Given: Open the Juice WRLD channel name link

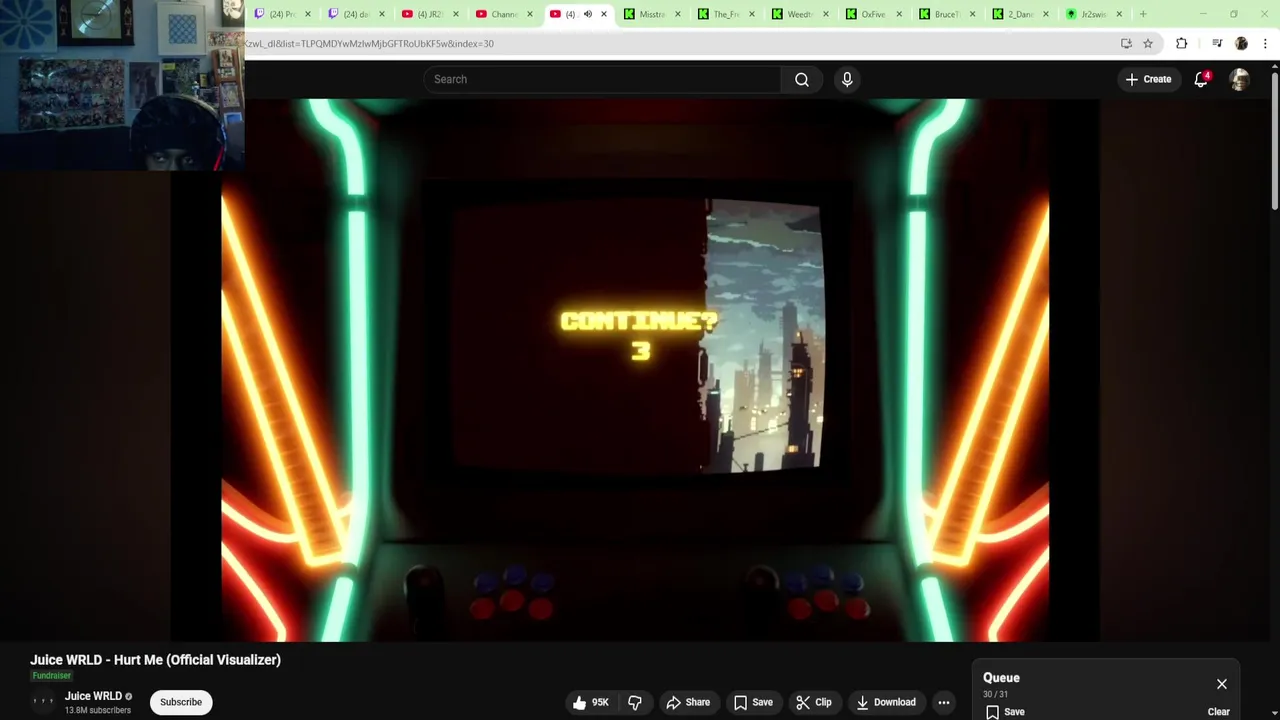Looking at the screenshot, I should 93,696.
